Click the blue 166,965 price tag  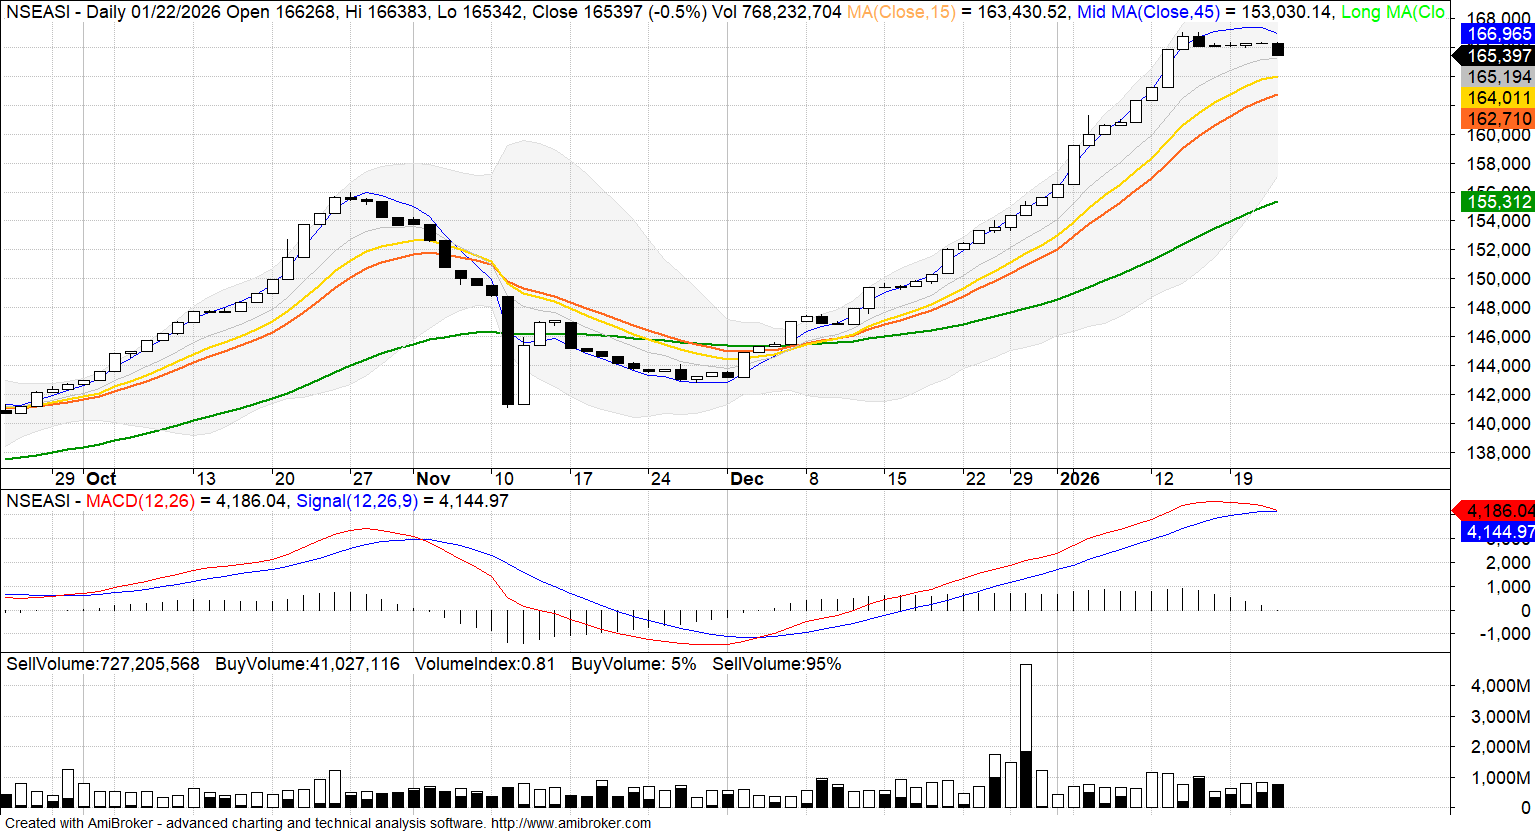[1498, 34]
